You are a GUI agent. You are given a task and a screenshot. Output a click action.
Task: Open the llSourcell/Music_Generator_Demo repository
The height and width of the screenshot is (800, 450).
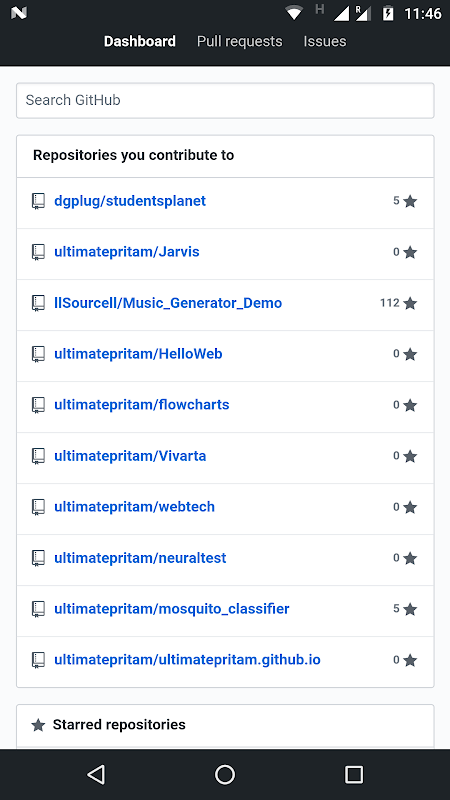tap(168, 303)
